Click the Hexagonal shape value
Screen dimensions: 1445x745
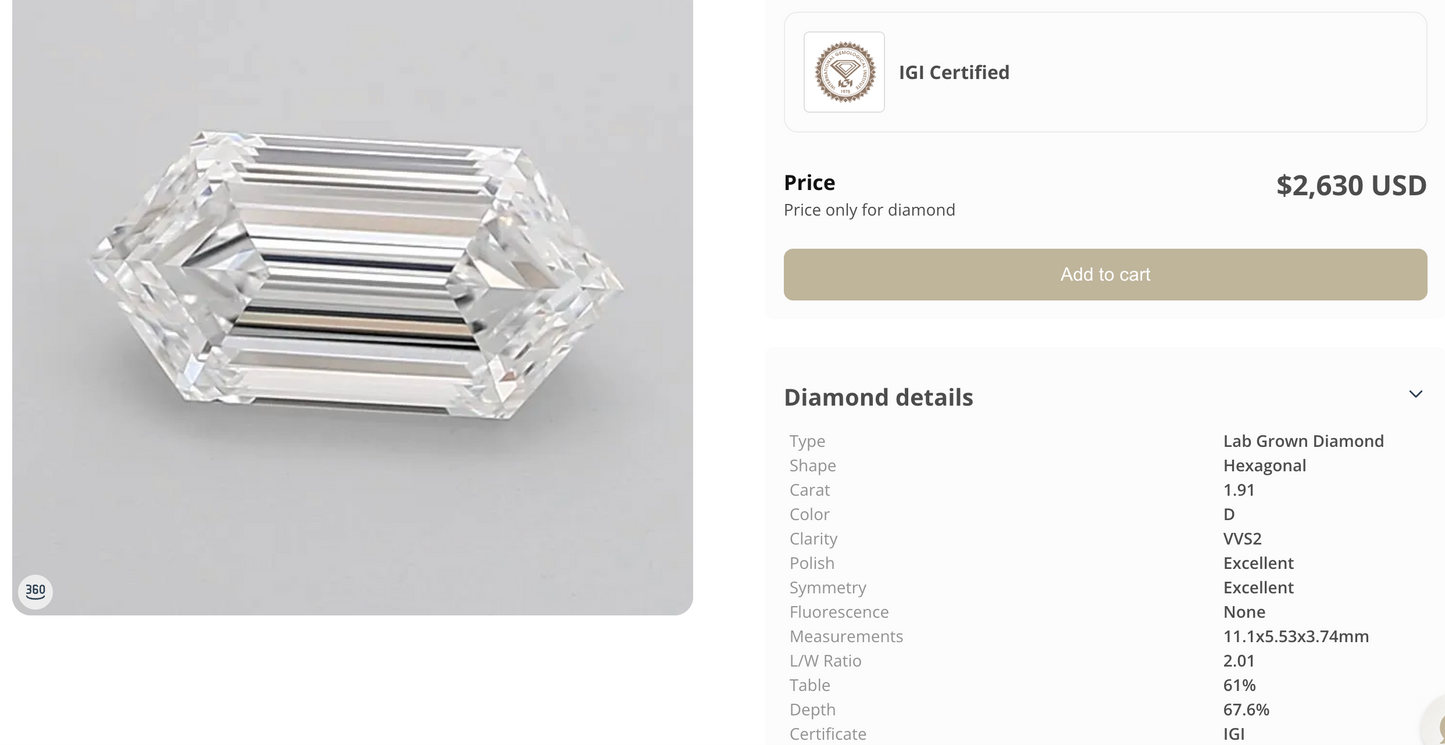[x=1264, y=466]
